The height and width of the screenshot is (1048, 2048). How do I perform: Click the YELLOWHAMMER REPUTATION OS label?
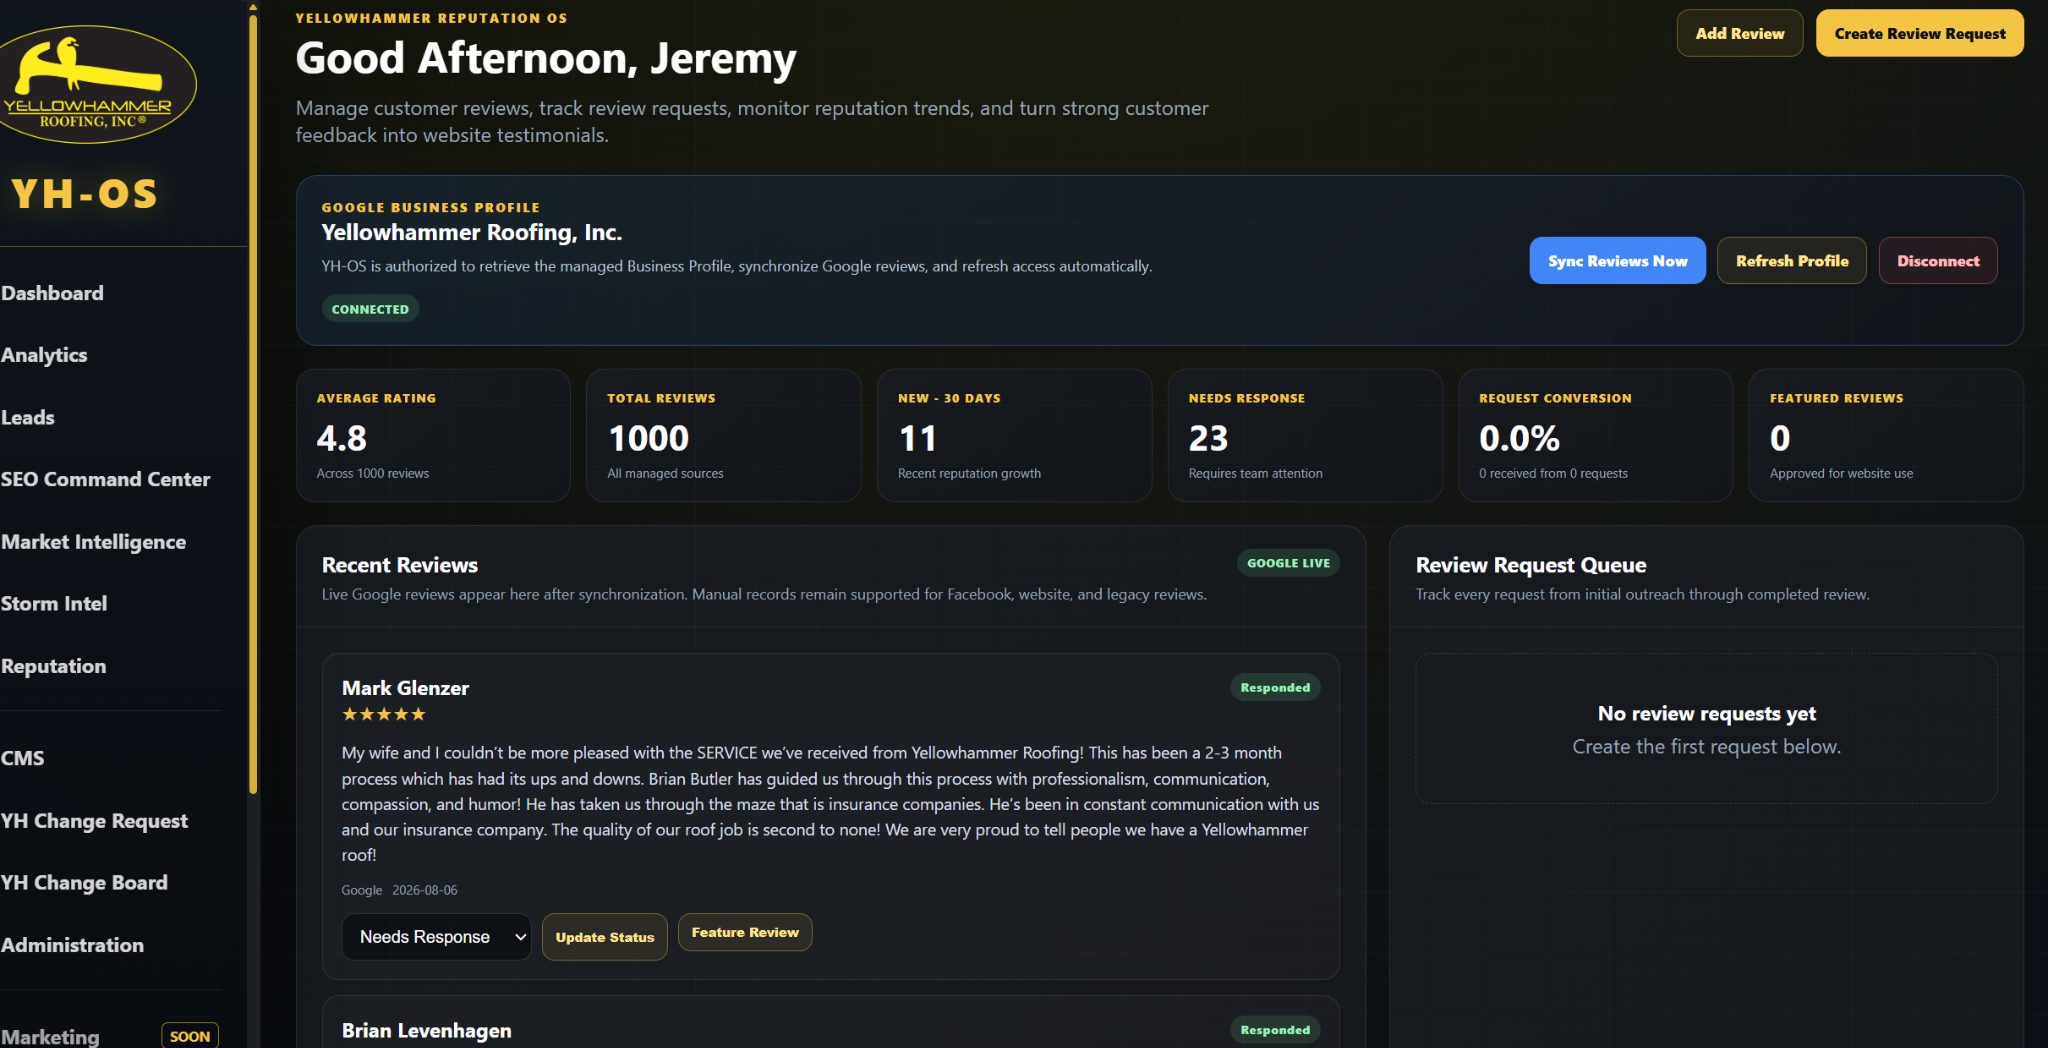click(432, 18)
